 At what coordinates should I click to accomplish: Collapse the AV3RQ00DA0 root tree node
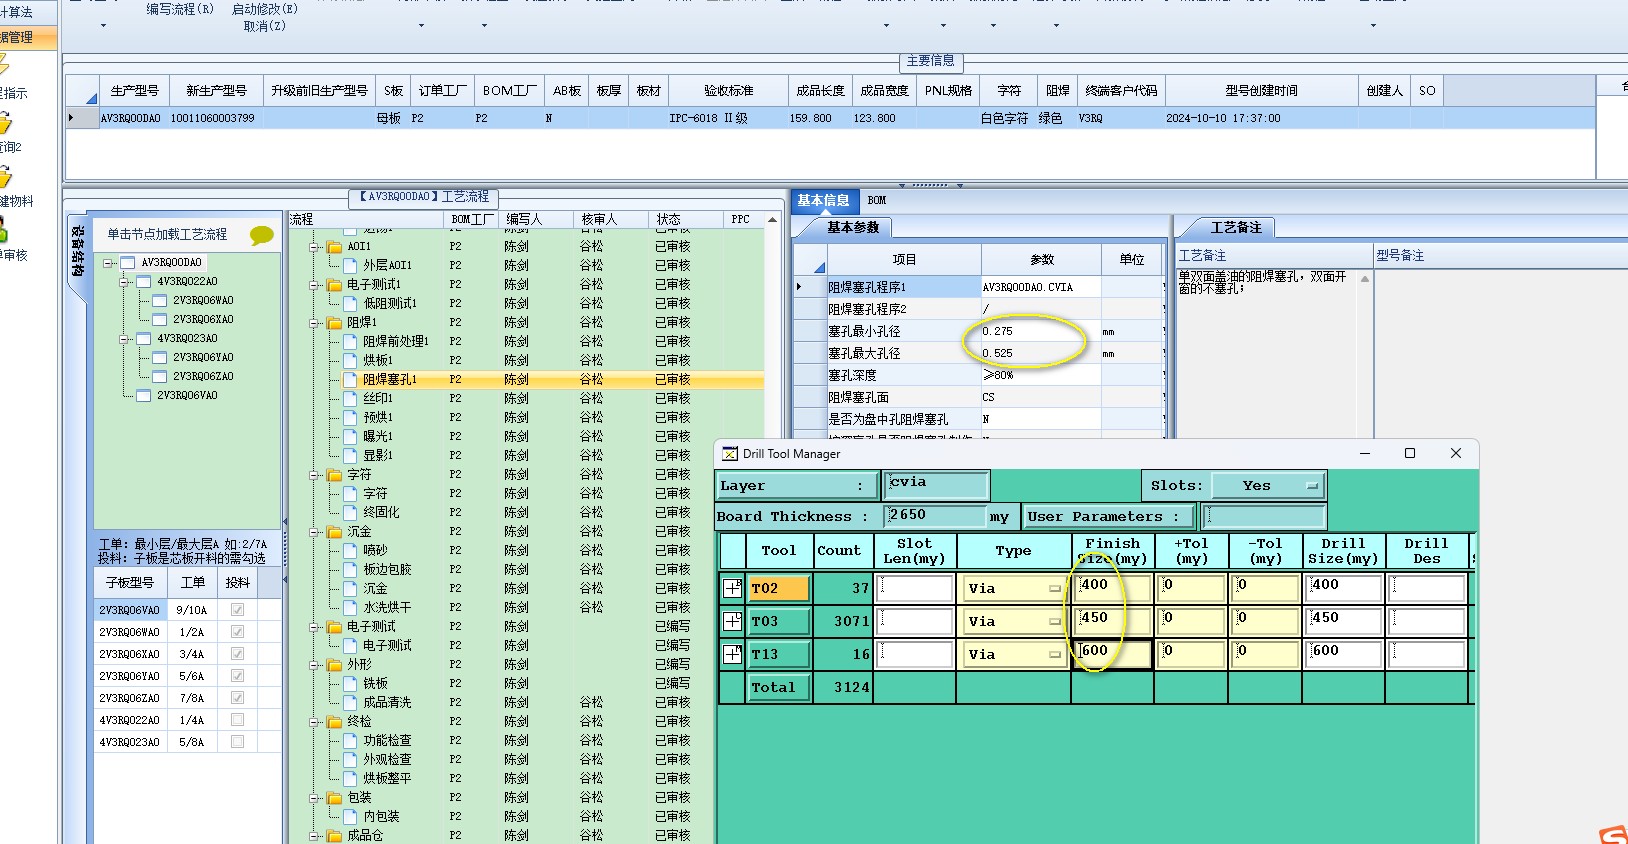[108, 263]
